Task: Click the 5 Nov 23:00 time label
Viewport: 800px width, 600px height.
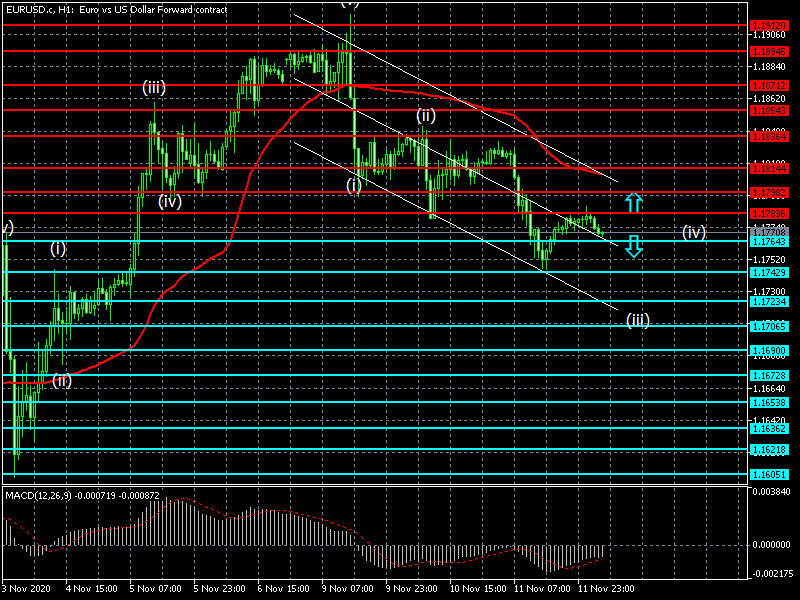Action: coord(220,588)
